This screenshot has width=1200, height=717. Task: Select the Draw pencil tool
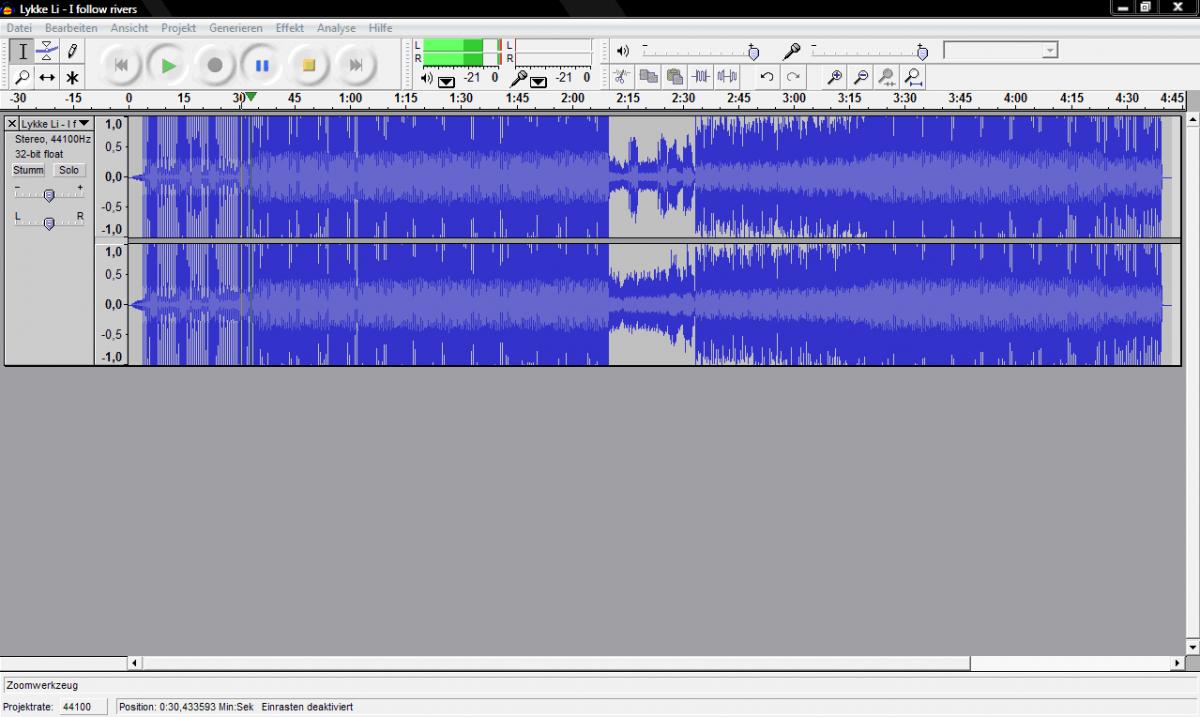tap(72, 51)
